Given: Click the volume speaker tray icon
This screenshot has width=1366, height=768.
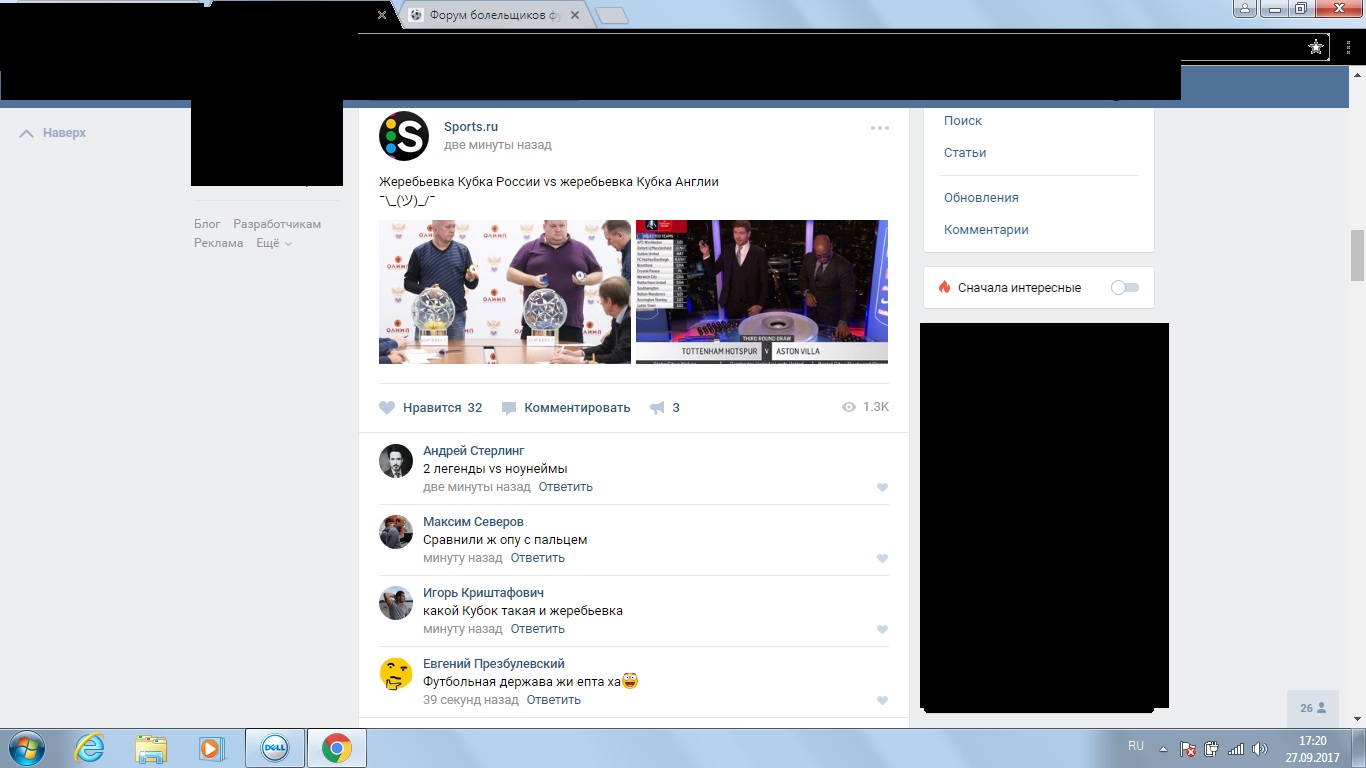Looking at the screenshot, I should click(x=1260, y=748).
